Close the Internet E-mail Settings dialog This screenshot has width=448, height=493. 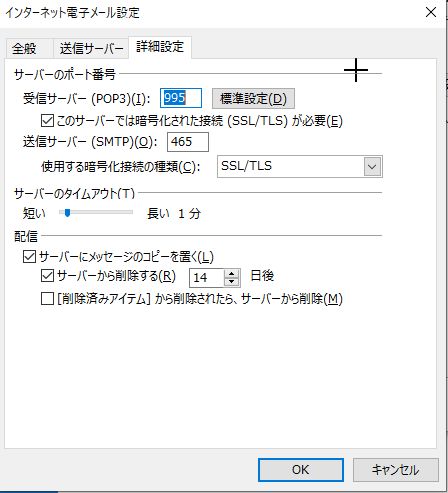tap(431, 13)
